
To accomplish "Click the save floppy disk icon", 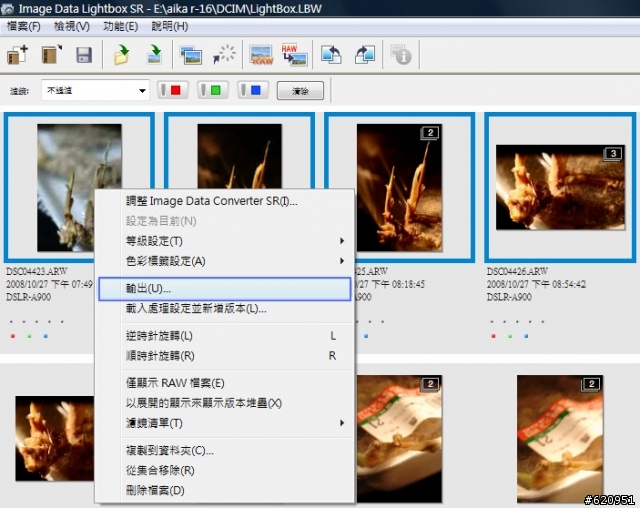I will click(x=84, y=55).
